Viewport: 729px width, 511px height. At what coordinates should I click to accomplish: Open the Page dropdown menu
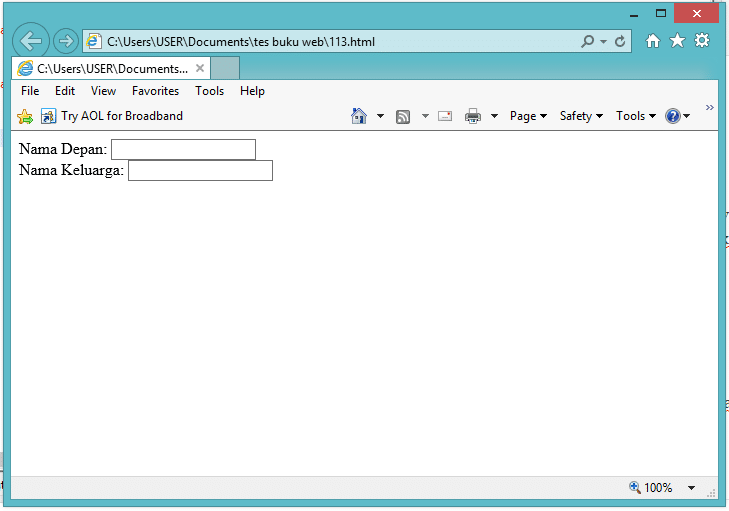click(528, 116)
